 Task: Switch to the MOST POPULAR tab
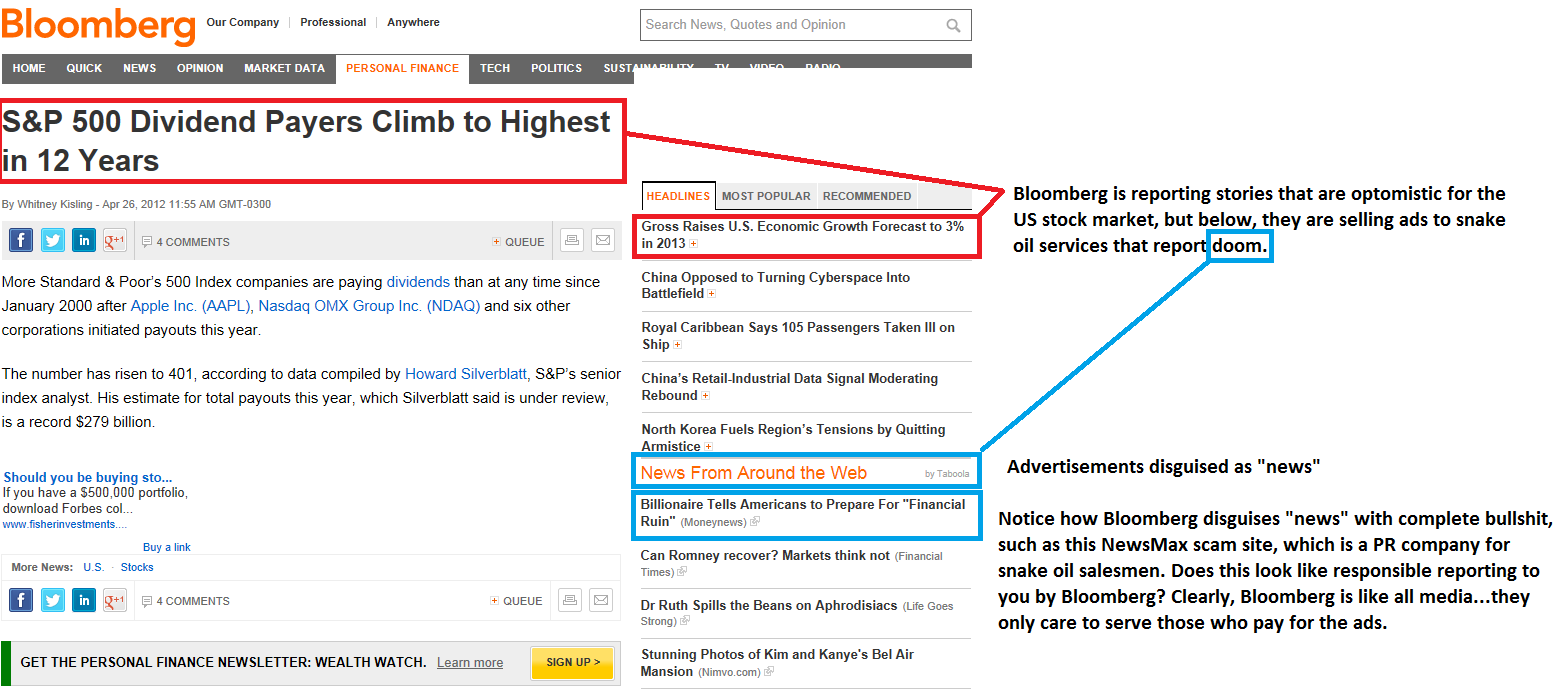767,196
